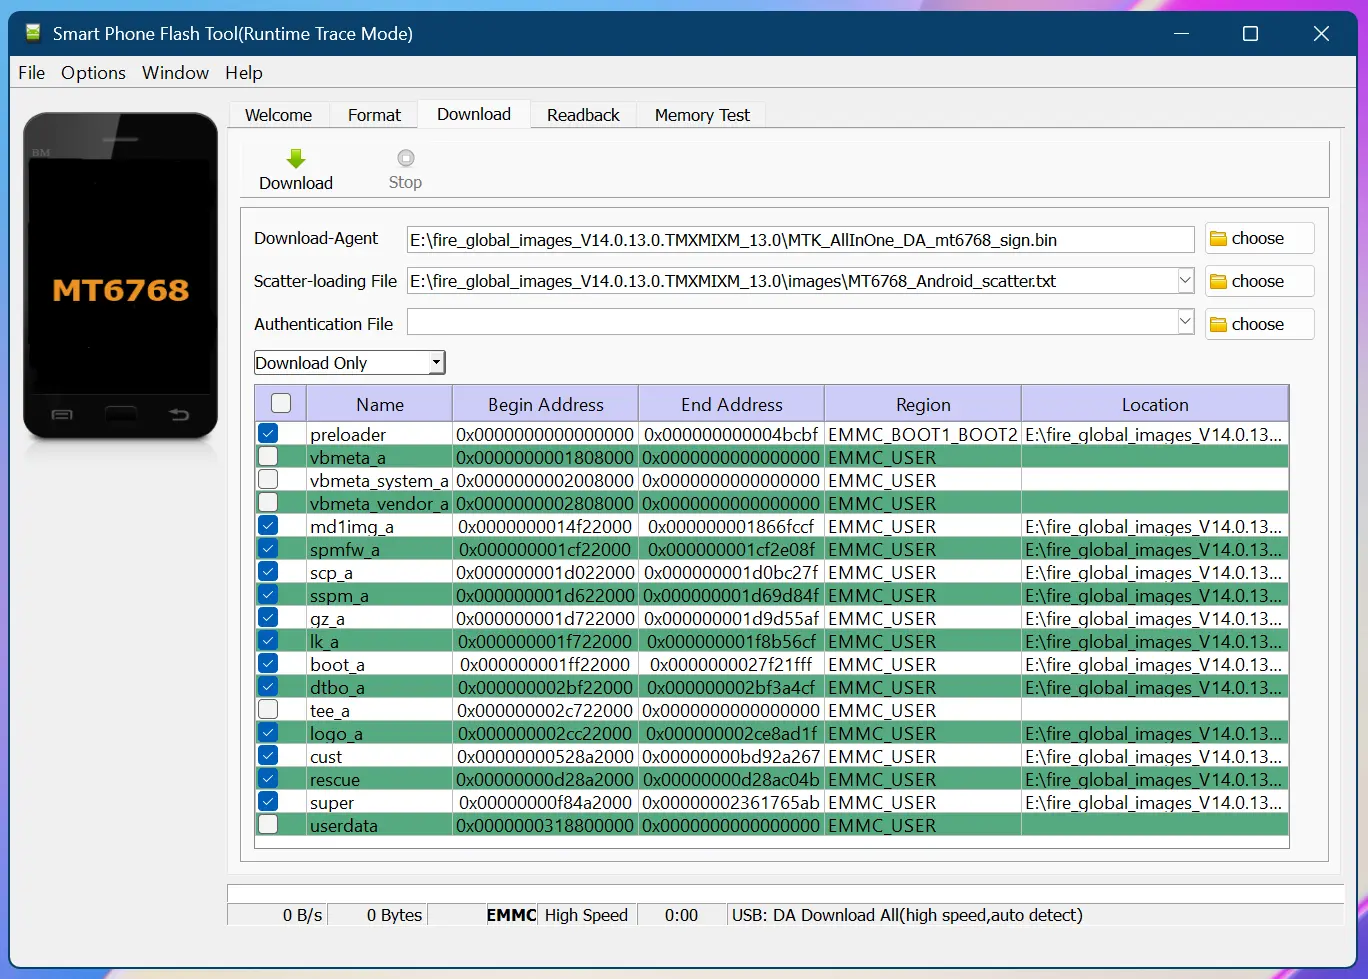Click the preloader Location path cell
1368x979 pixels.
coord(1154,434)
